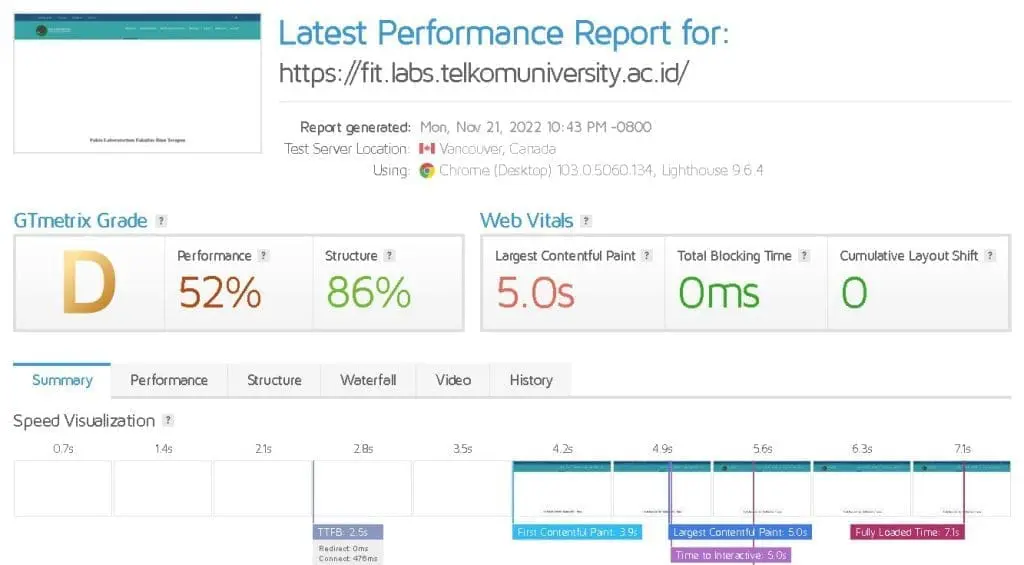This screenshot has height=565, width=1024.
Task: Open the Web Vitals help icon
Action: tap(586, 221)
